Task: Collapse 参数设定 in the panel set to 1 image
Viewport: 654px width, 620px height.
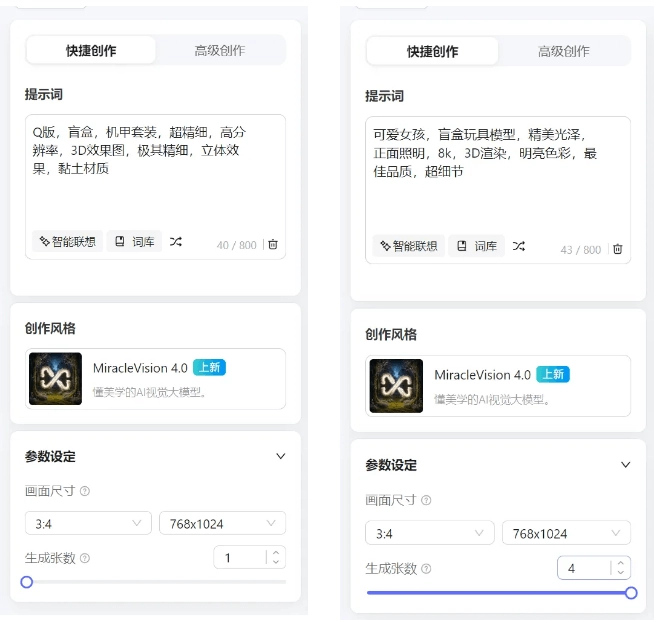Action: tap(281, 456)
